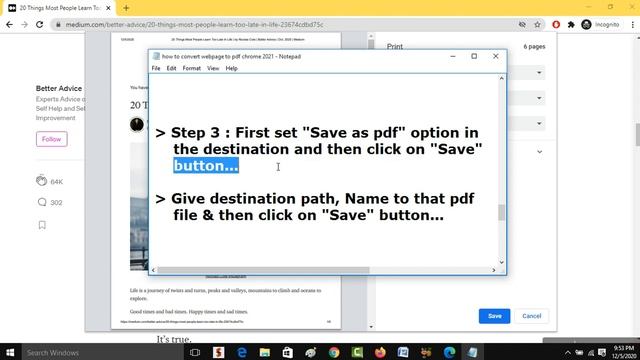Click Notepad's scroll right arrow
This screenshot has width=640, height=360.
pyautogui.click(x=494, y=270)
